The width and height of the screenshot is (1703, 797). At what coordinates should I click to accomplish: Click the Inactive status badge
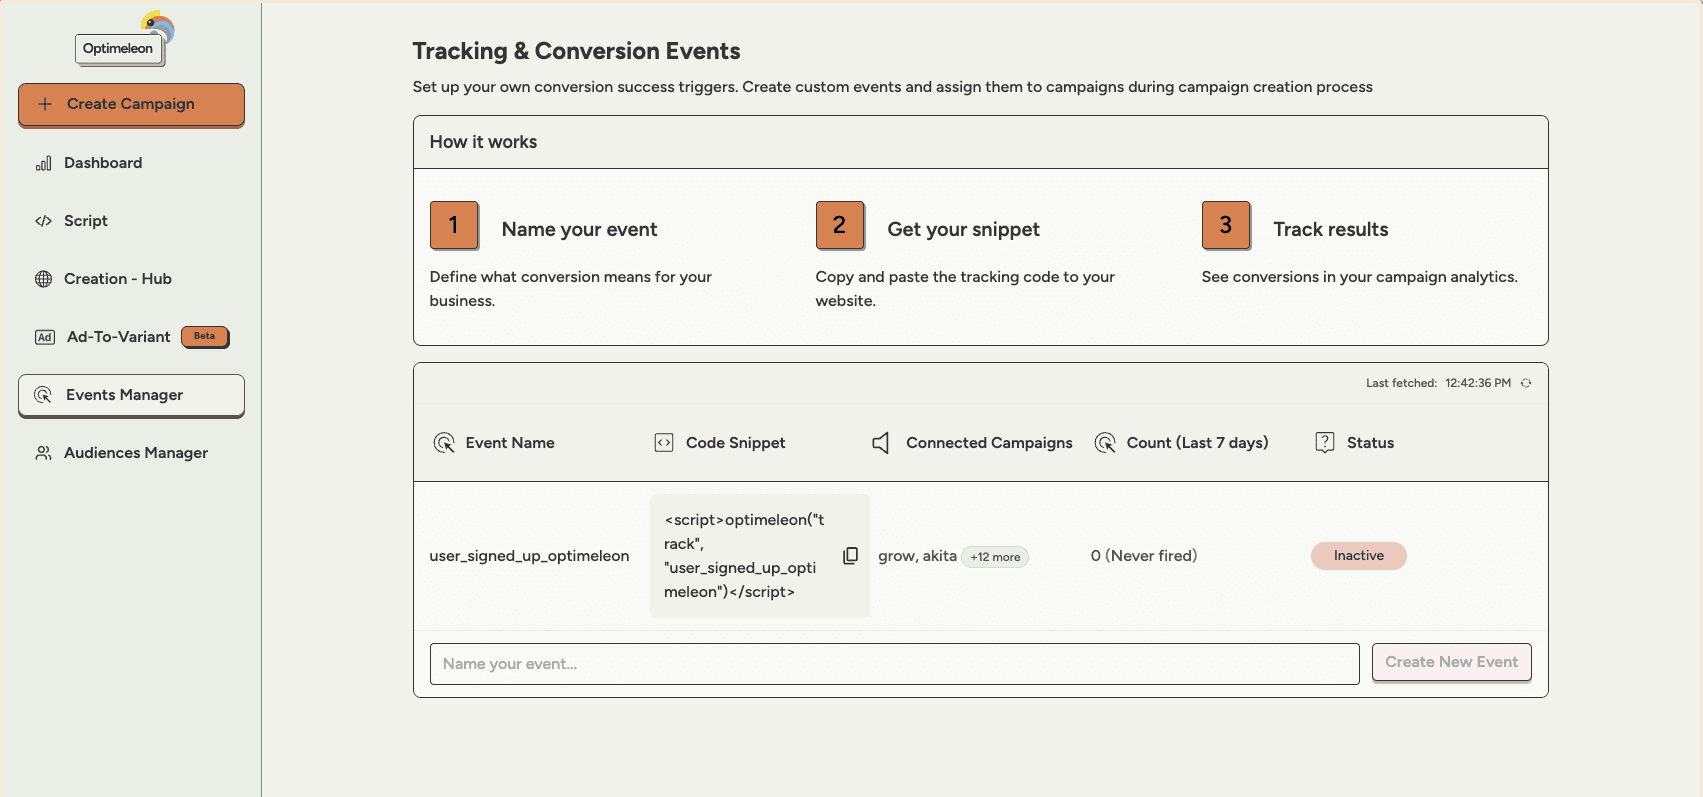pyautogui.click(x=1359, y=556)
